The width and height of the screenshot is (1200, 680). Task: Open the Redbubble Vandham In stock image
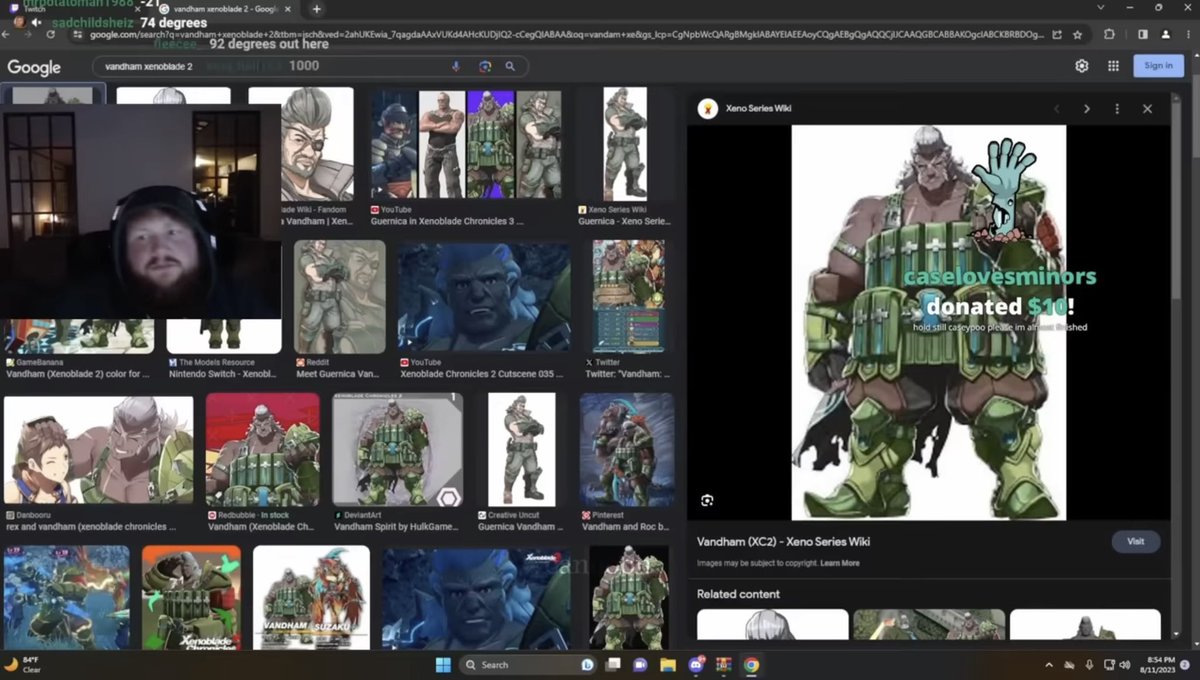click(263, 449)
